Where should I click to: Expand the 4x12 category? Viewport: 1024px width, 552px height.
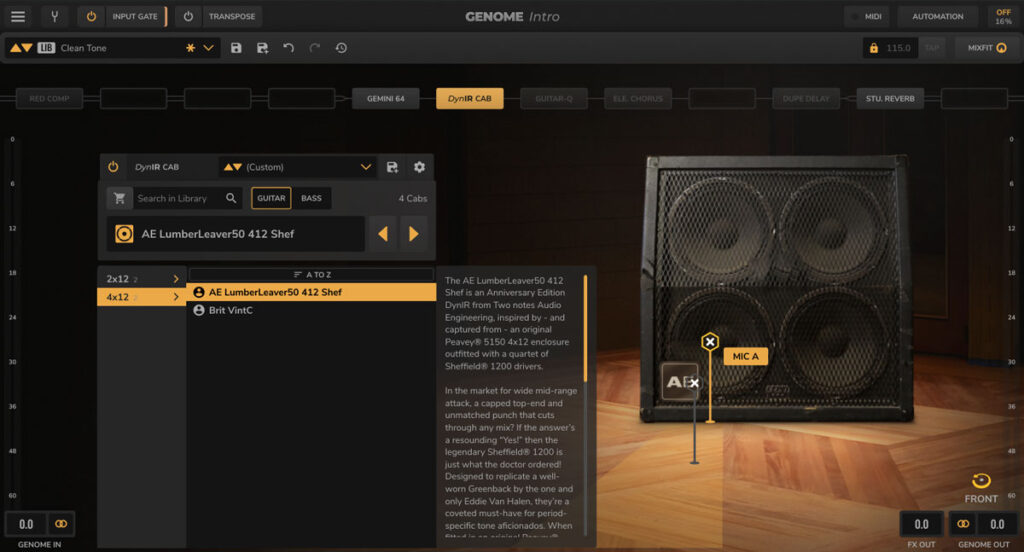tap(142, 297)
